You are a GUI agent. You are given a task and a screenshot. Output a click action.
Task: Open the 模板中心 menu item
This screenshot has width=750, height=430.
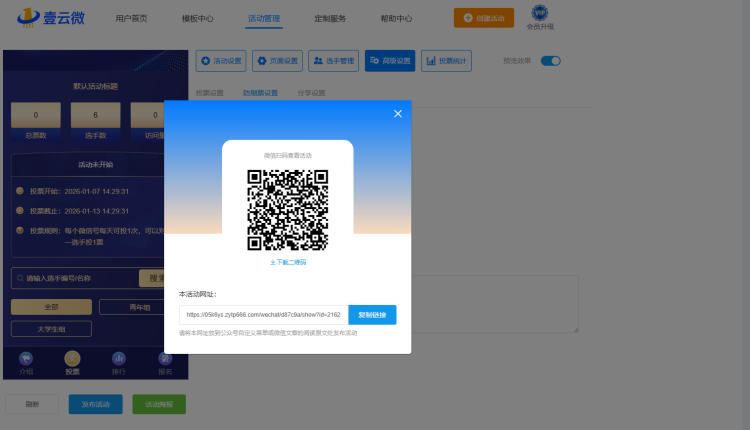click(197, 18)
